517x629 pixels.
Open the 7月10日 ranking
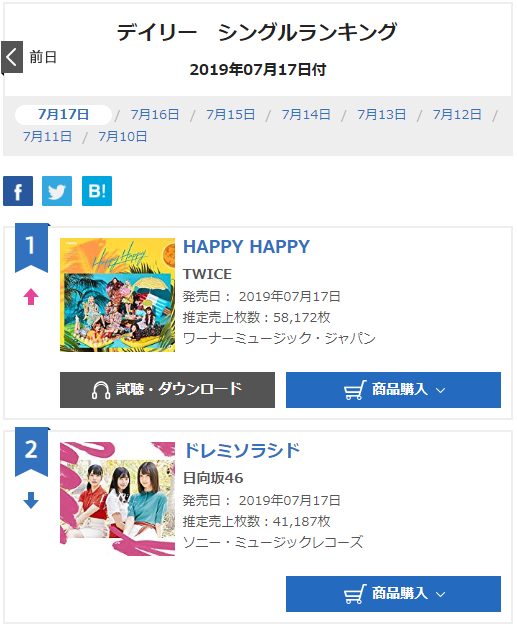(x=123, y=137)
